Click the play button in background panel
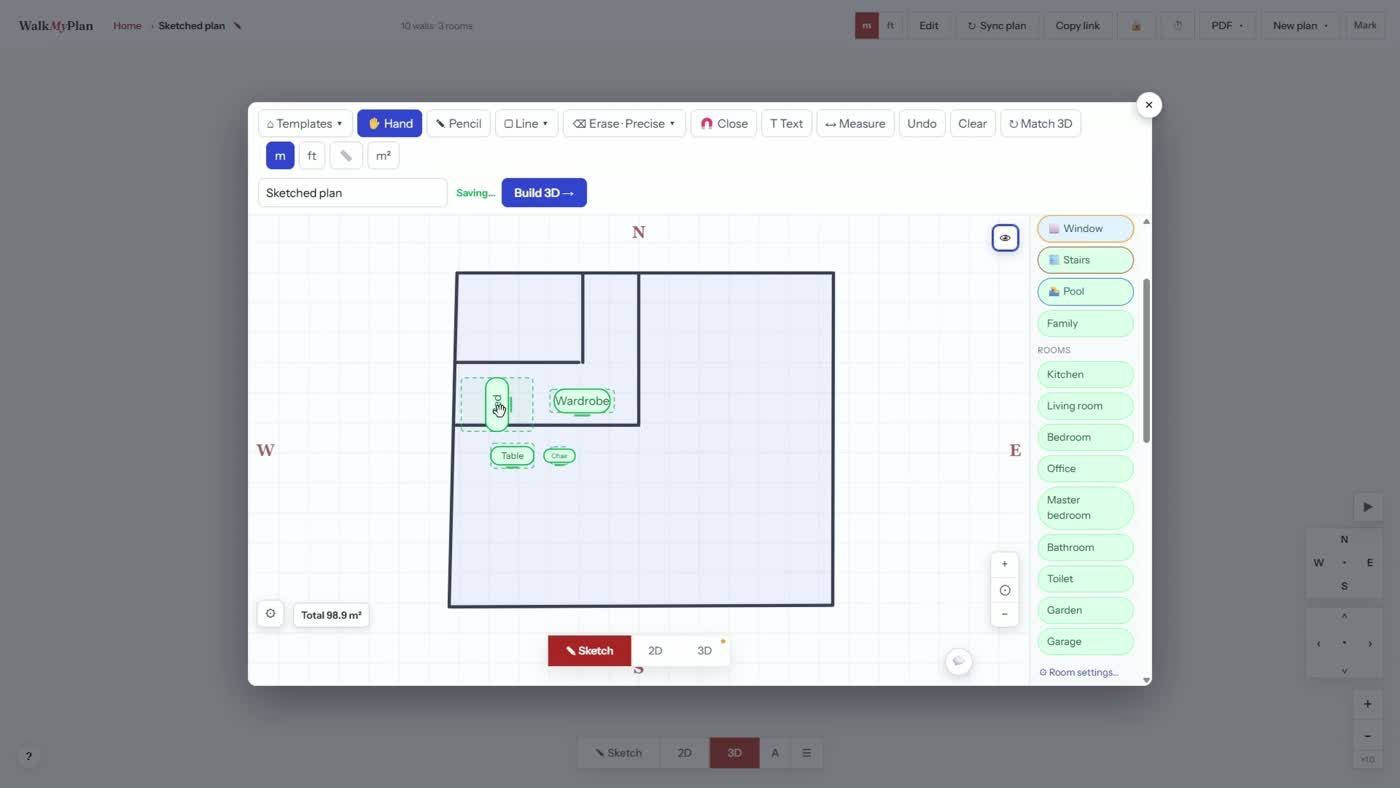 [x=1367, y=507]
